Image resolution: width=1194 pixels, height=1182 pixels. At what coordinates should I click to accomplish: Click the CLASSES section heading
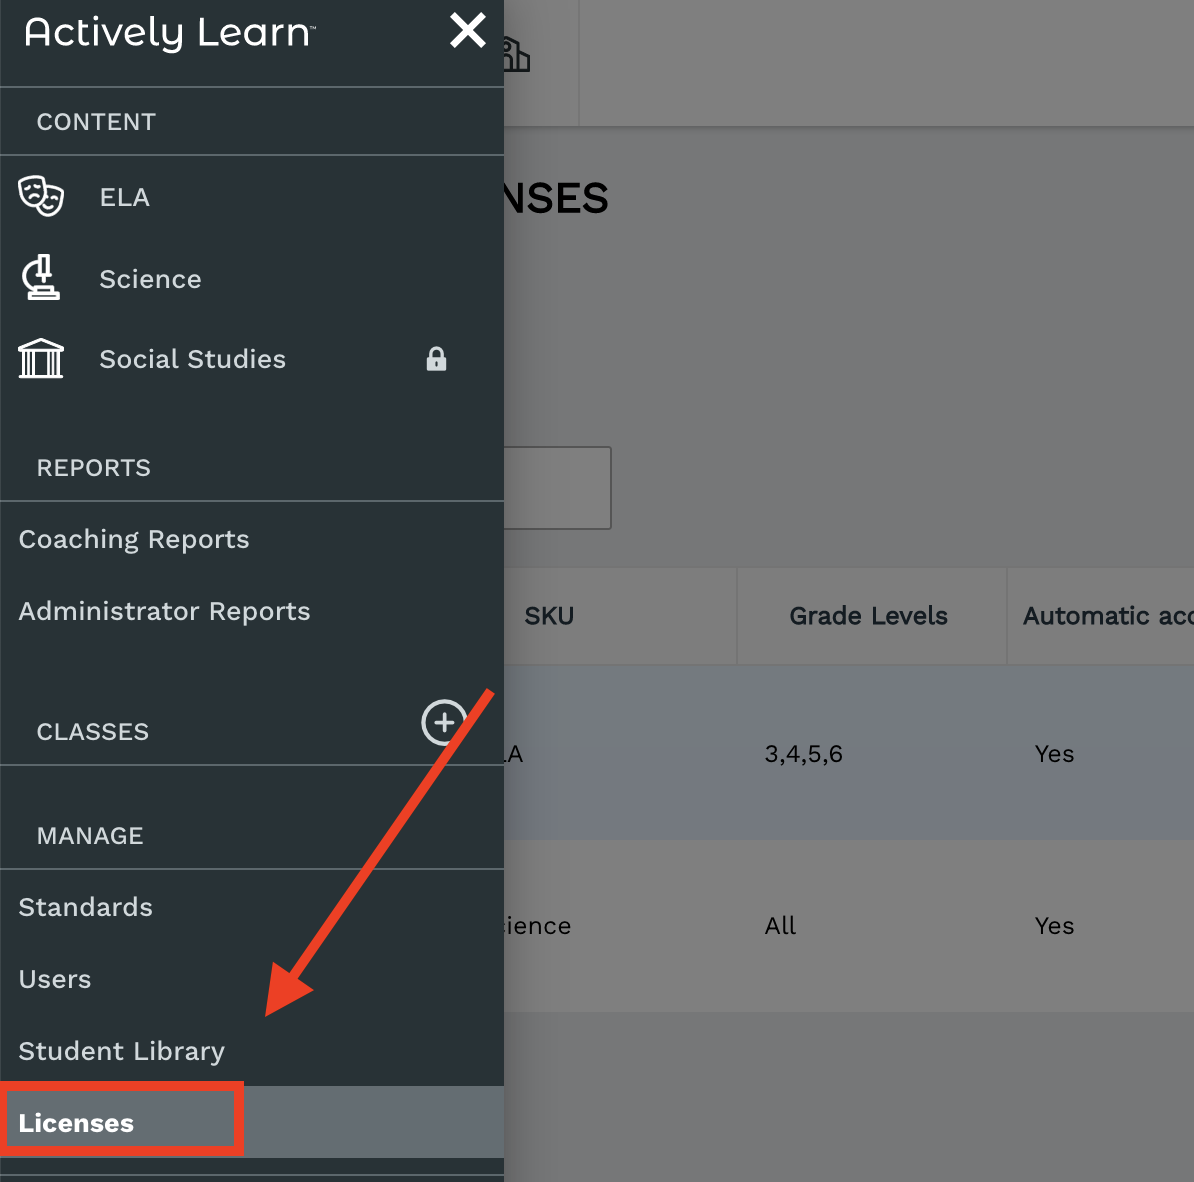(x=93, y=732)
